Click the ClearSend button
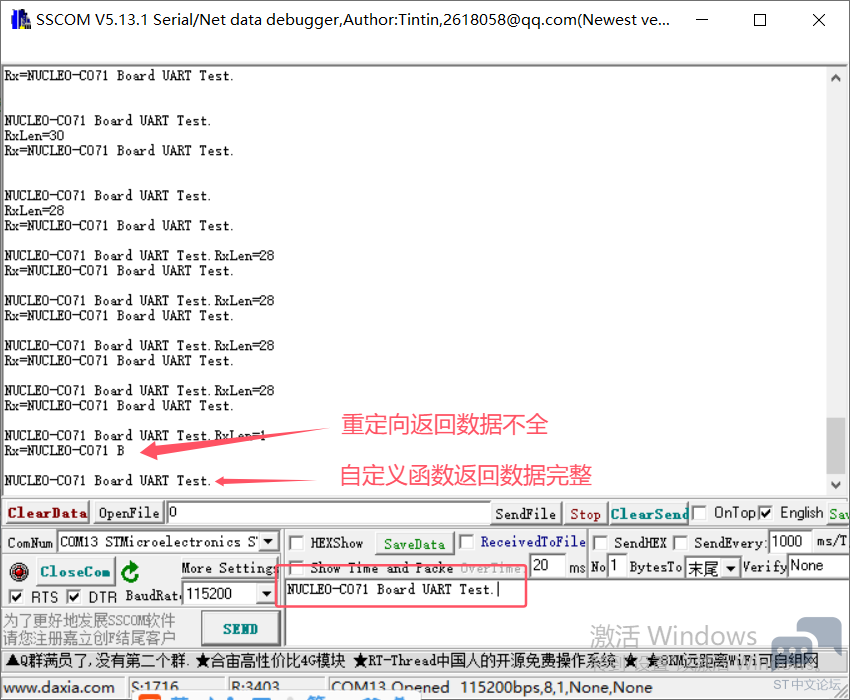 (649, 514)
